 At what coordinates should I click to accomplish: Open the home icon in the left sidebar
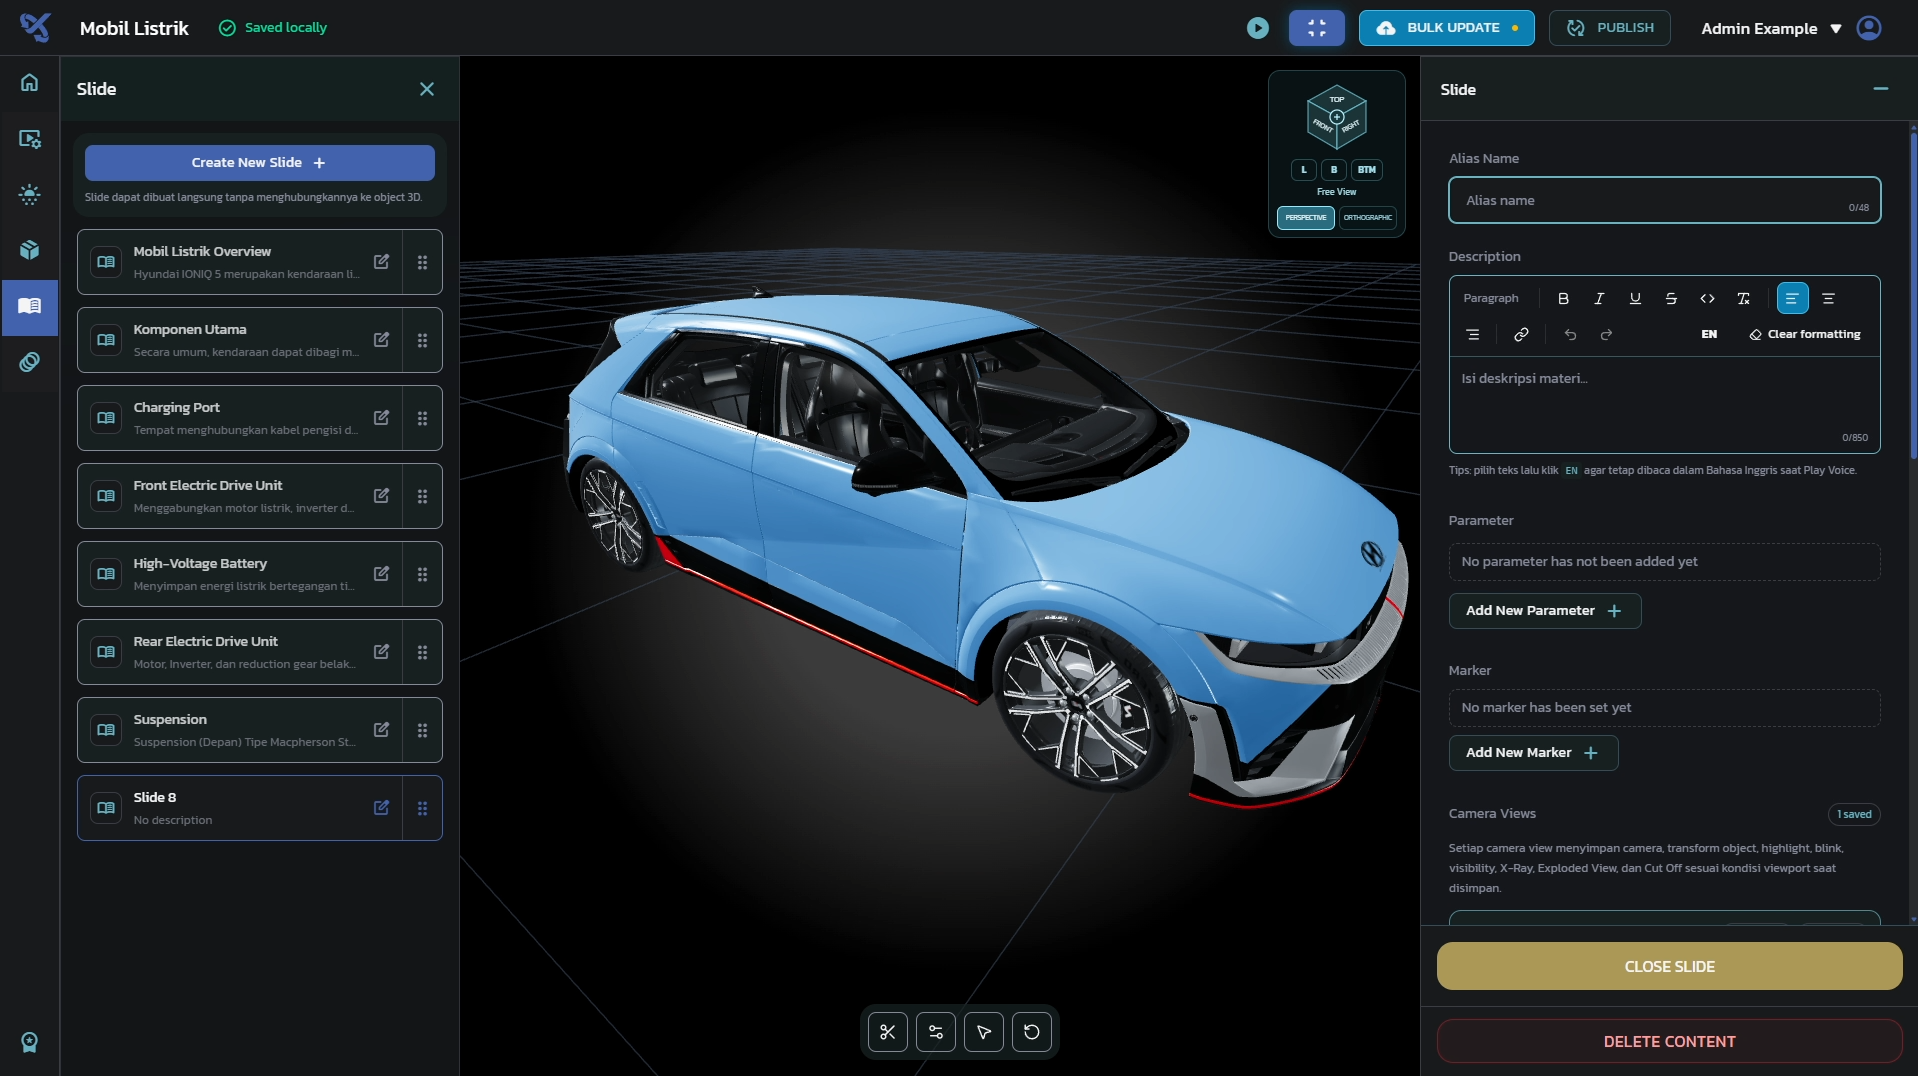coord(30,82)
